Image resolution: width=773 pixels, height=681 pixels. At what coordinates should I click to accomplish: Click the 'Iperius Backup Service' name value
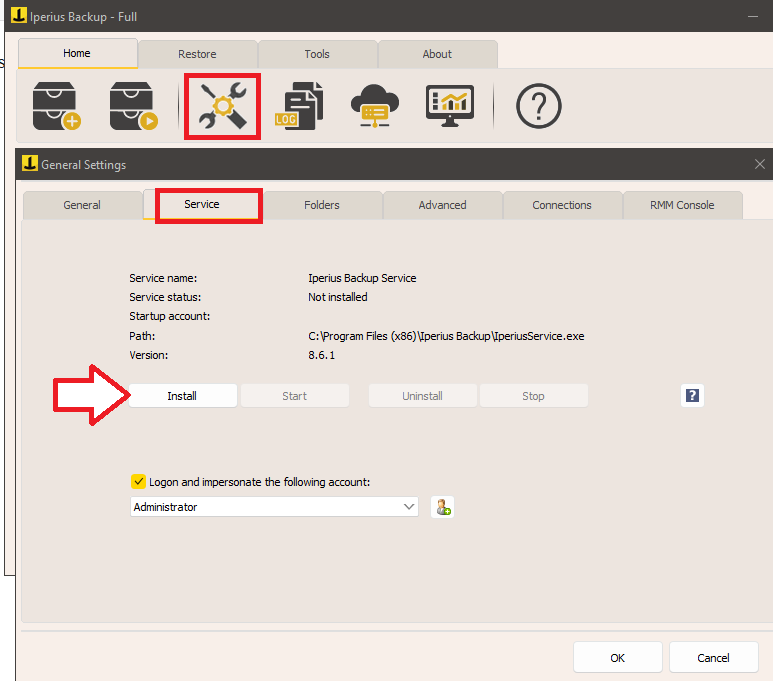point(362,278)
